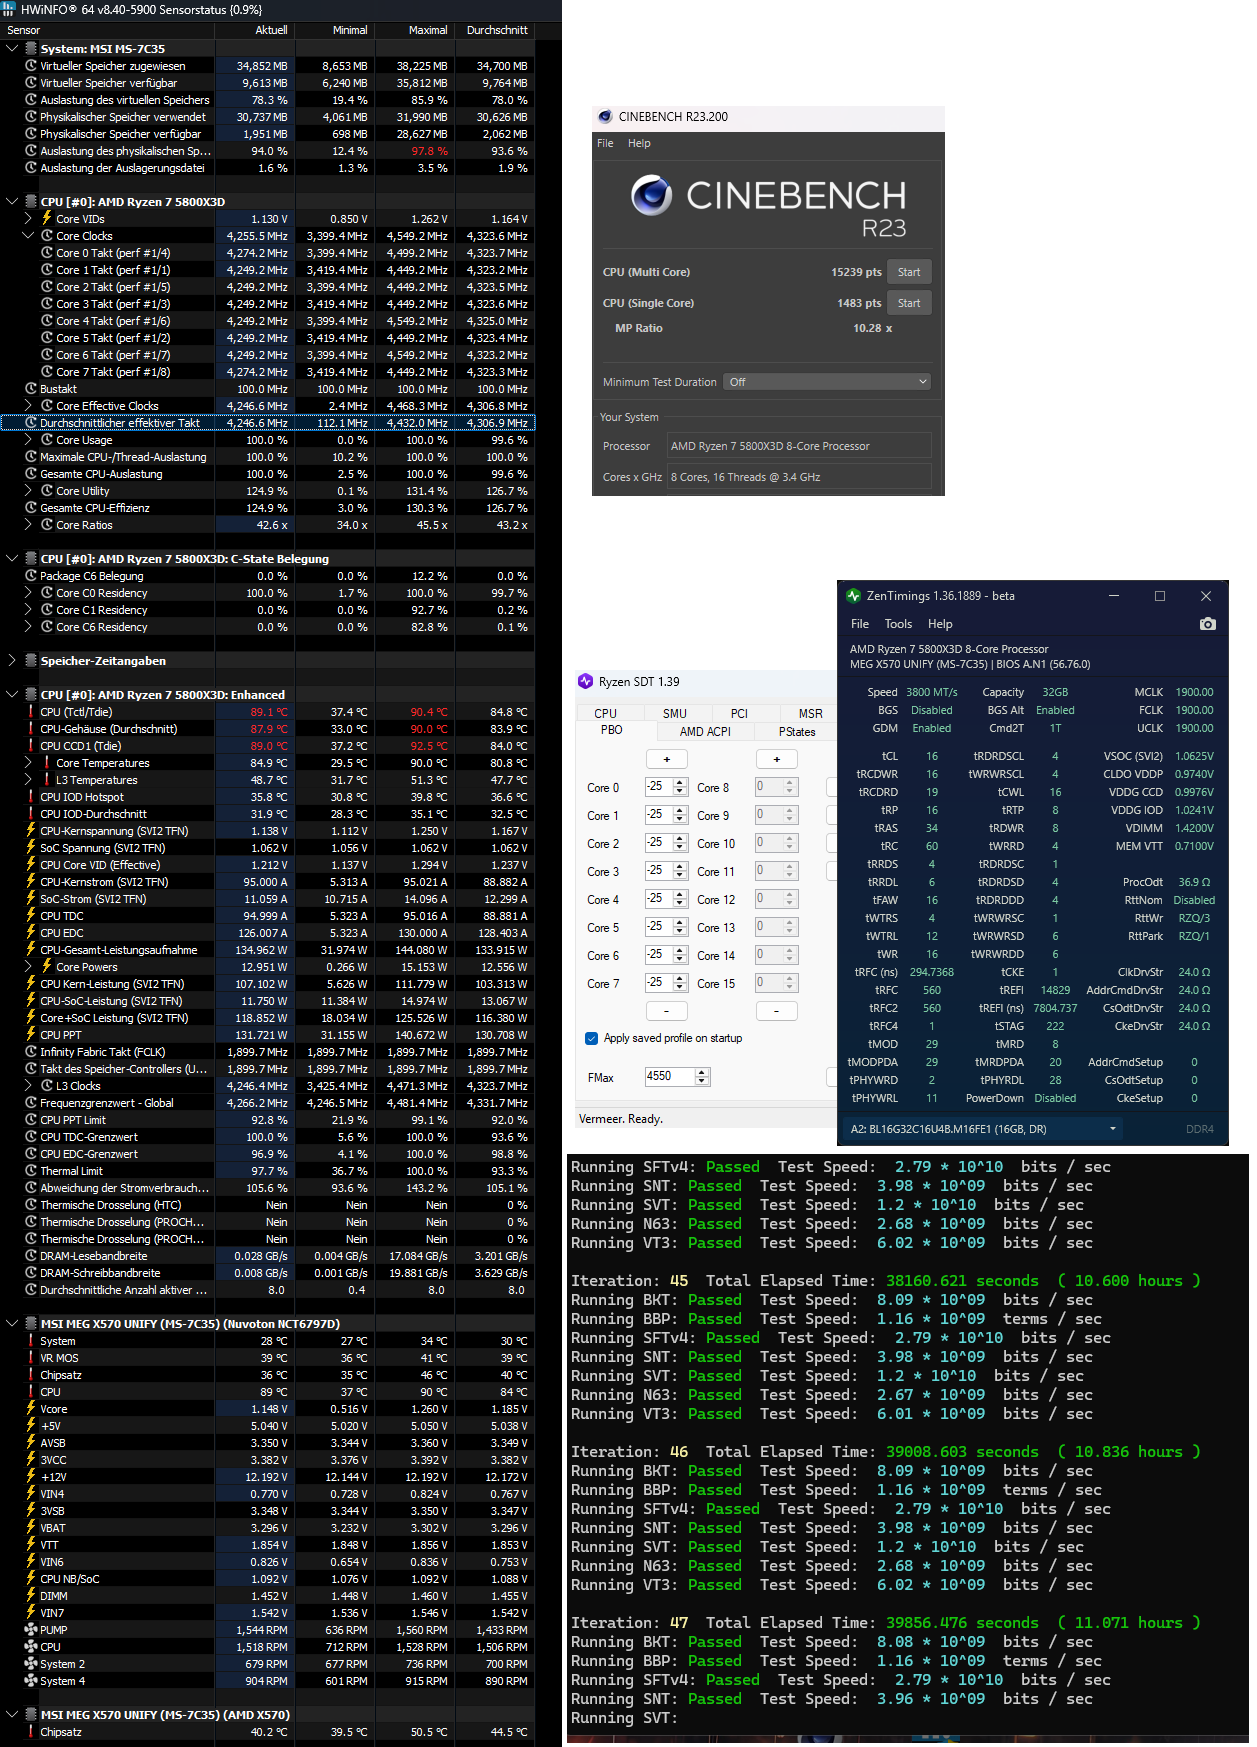
Task: Click the HWiNFO logo in the title bar
Action: pyautogui.click(x=9, y=10)
